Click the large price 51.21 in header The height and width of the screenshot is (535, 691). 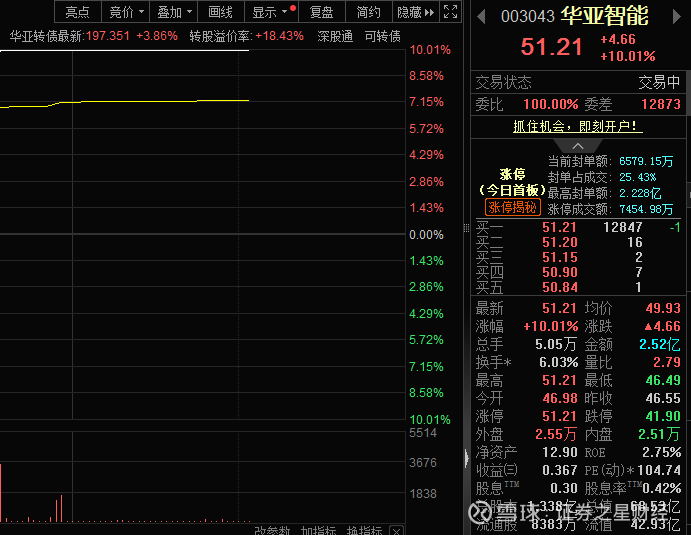coord(551,47)
